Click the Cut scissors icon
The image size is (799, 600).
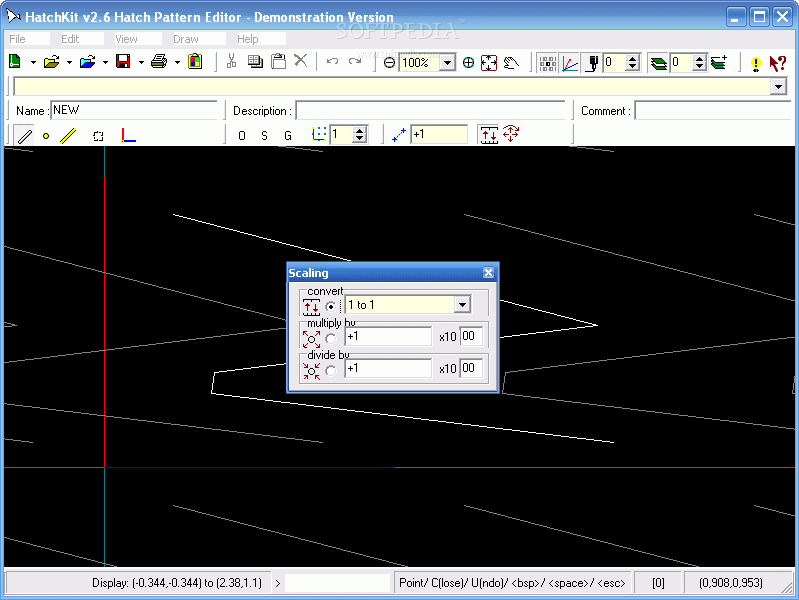click(231, 61)
